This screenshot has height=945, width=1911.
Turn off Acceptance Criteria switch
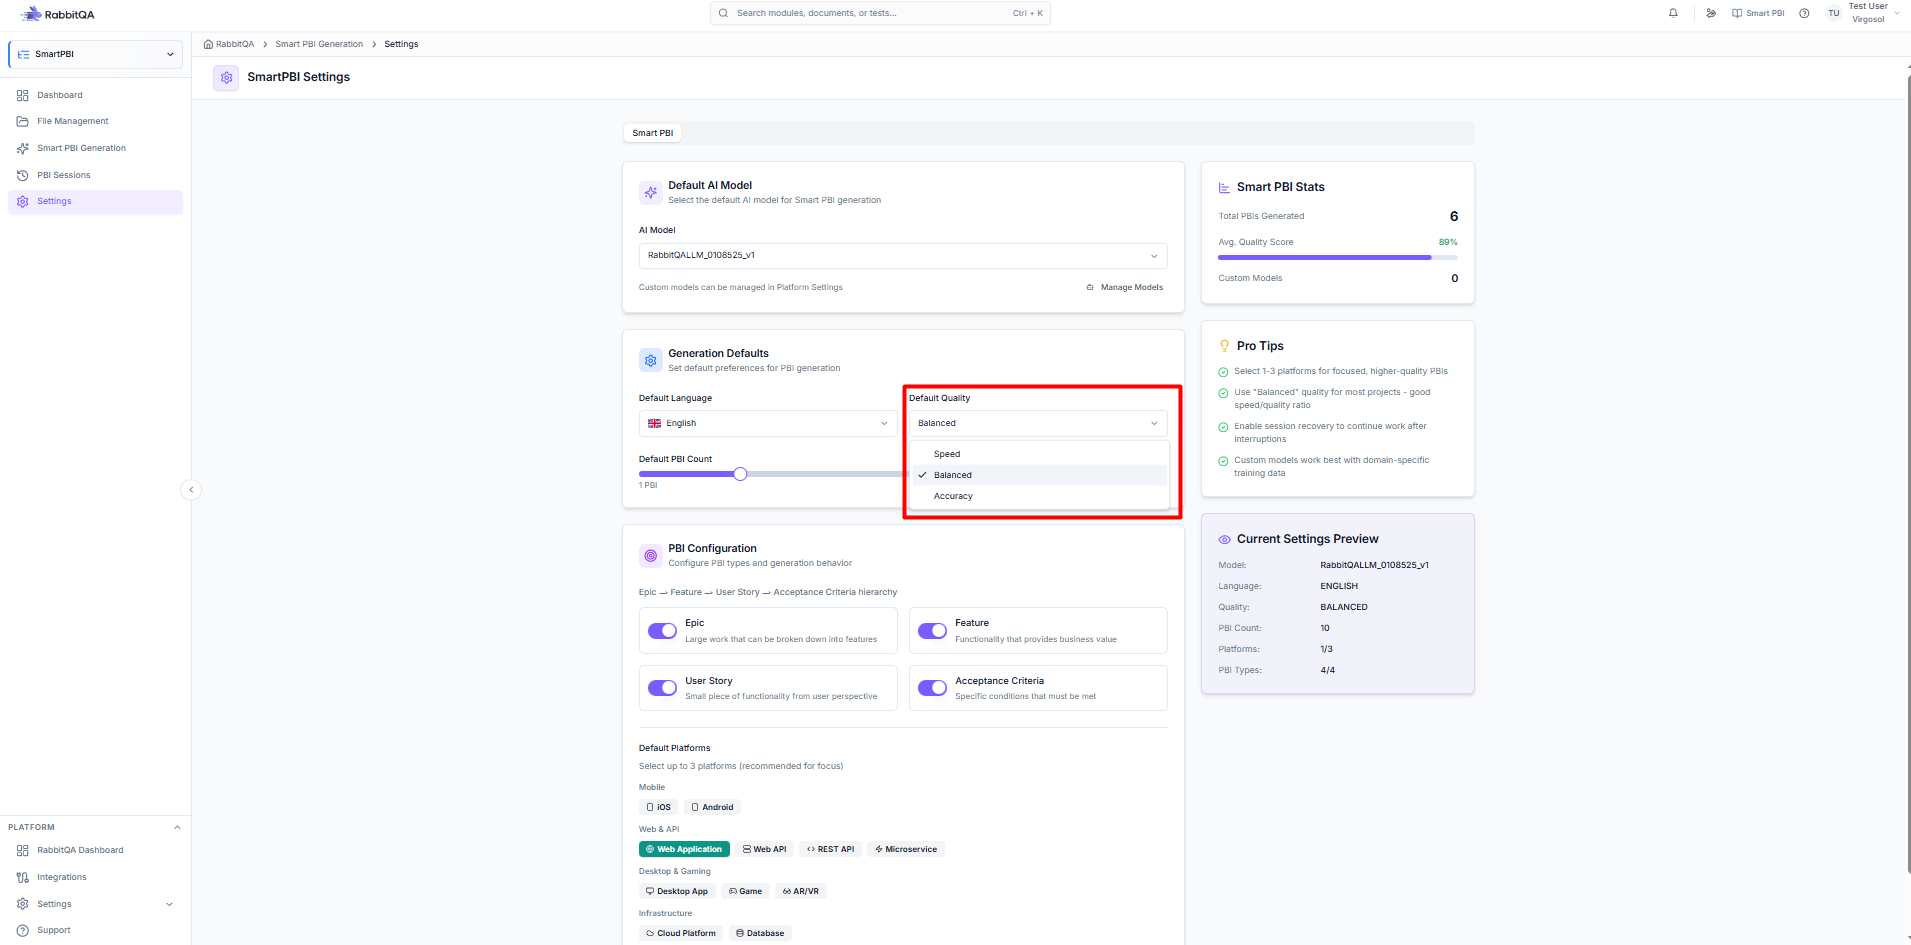pyautogui.click(x=932, y=688)
